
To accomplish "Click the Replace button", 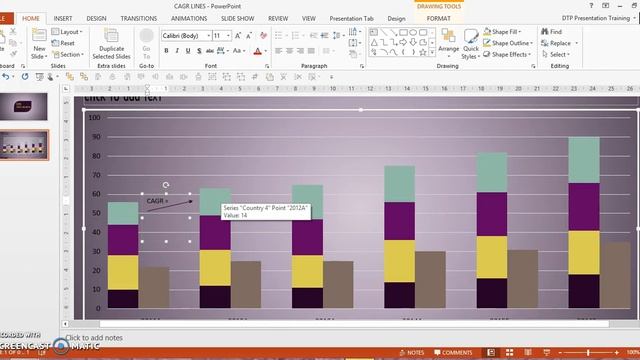I will click(556, 43).
